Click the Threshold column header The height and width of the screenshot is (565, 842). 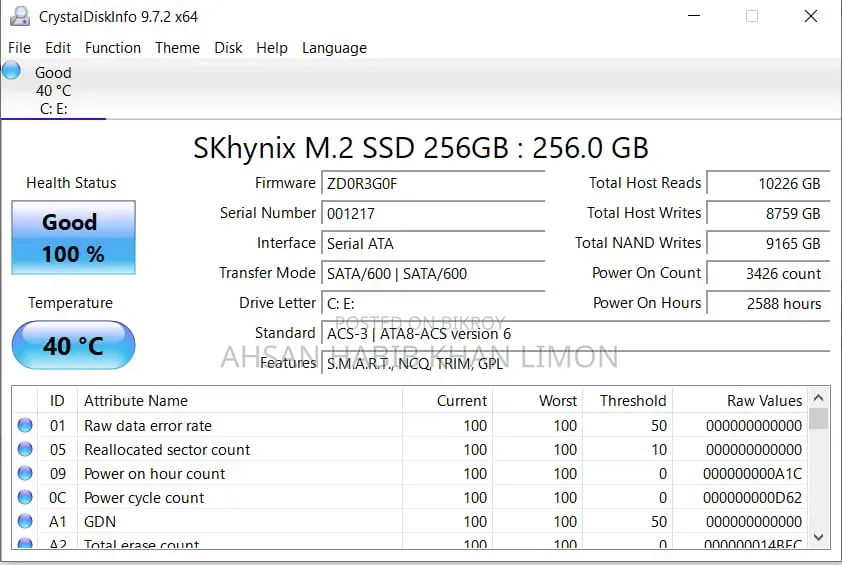[627, 401]
